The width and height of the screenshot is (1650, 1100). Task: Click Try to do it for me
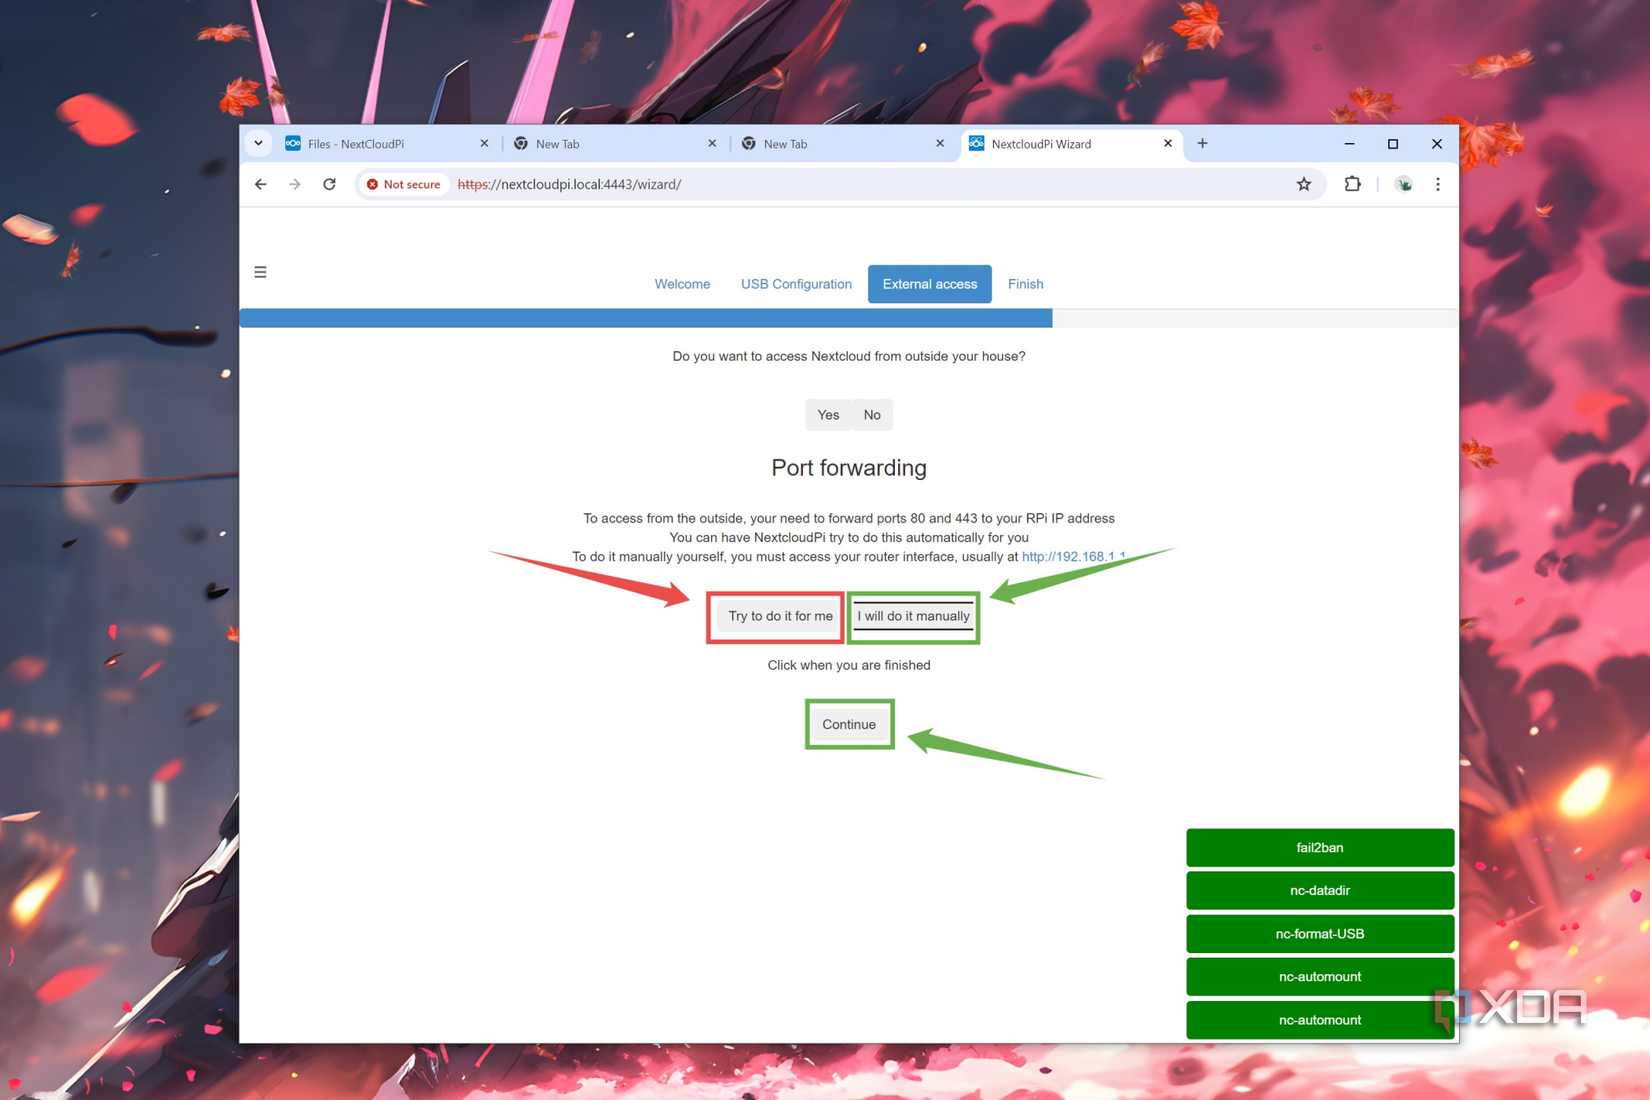pos(780,616)
